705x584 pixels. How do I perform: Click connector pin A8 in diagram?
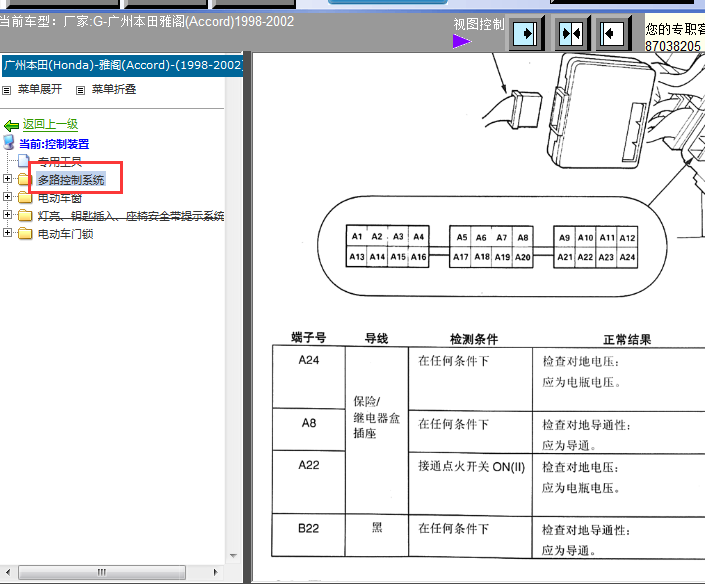point(522,237)
